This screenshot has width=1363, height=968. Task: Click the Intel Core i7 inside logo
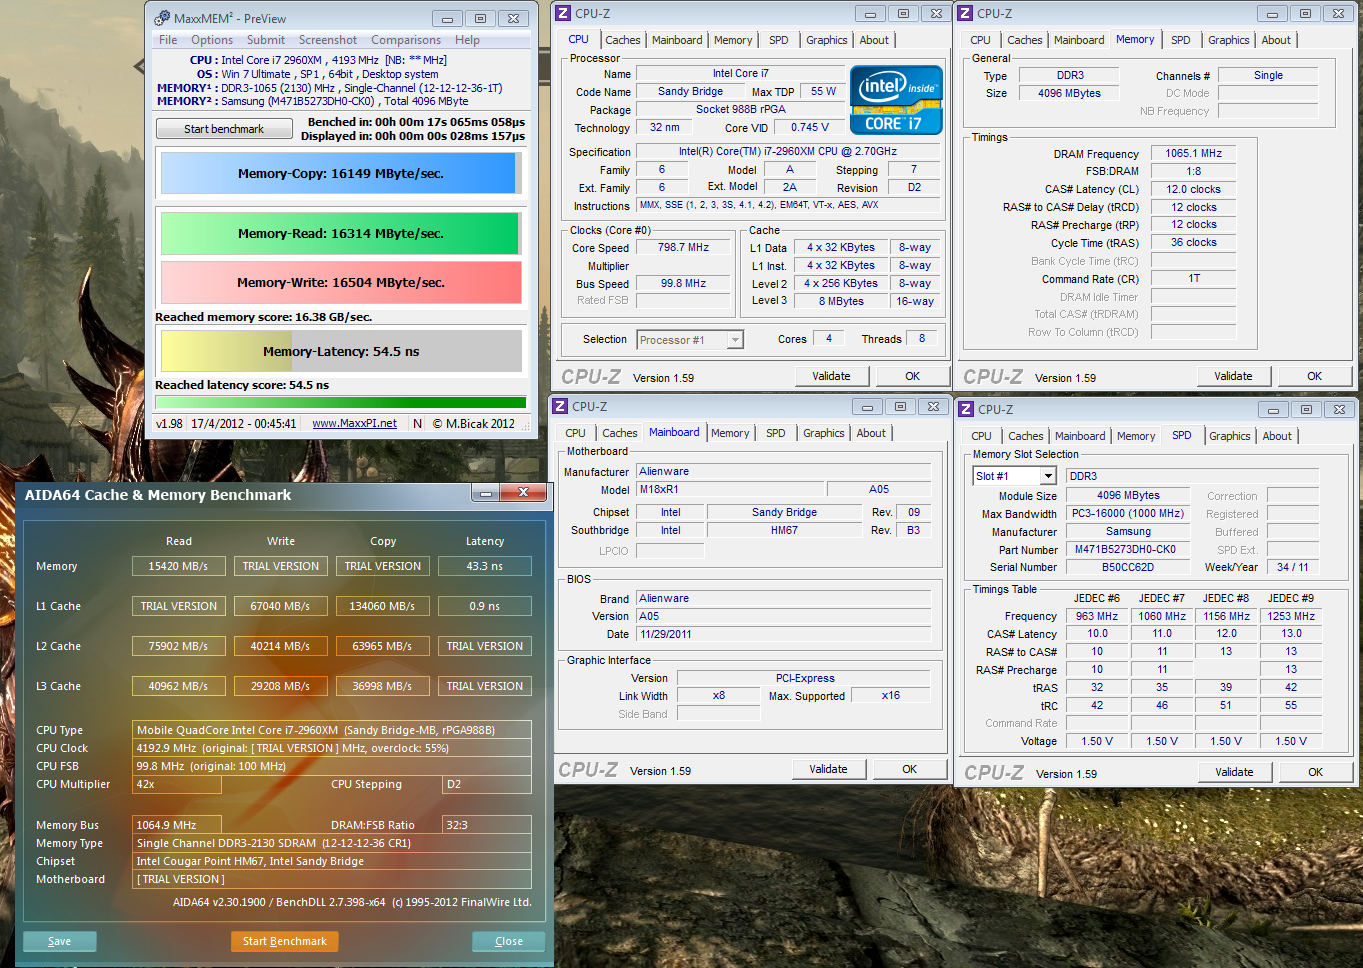tap(896, 100)
